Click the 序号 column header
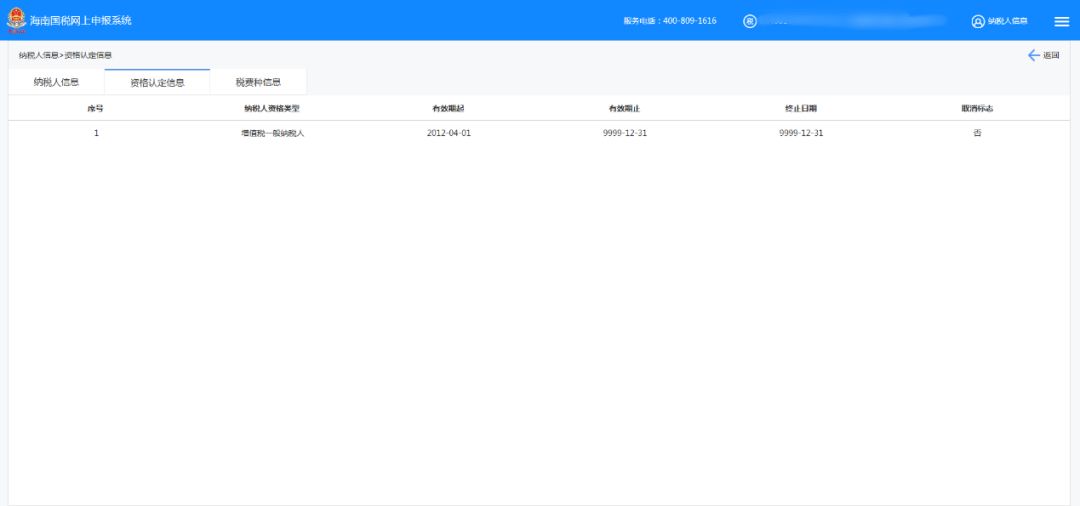Viewport: 1080px width, 506px height. click(x=96, y=109)
